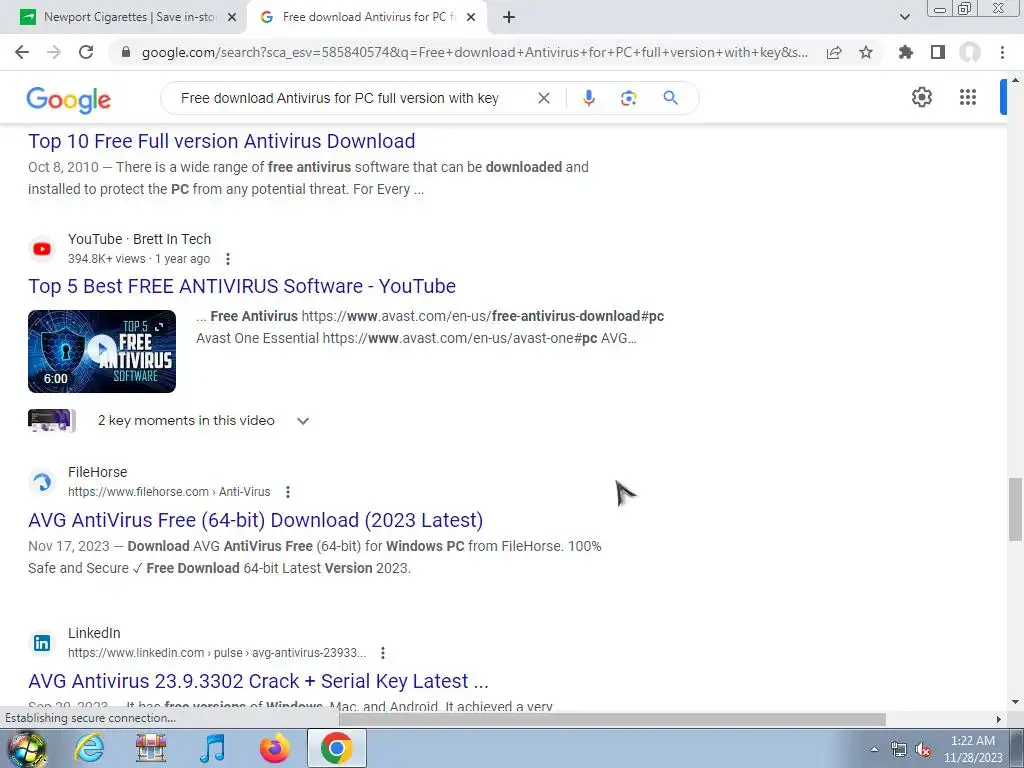1024x768 pixels.
Task: Select the Free download Antivirus tab
Action: (366, 17)
